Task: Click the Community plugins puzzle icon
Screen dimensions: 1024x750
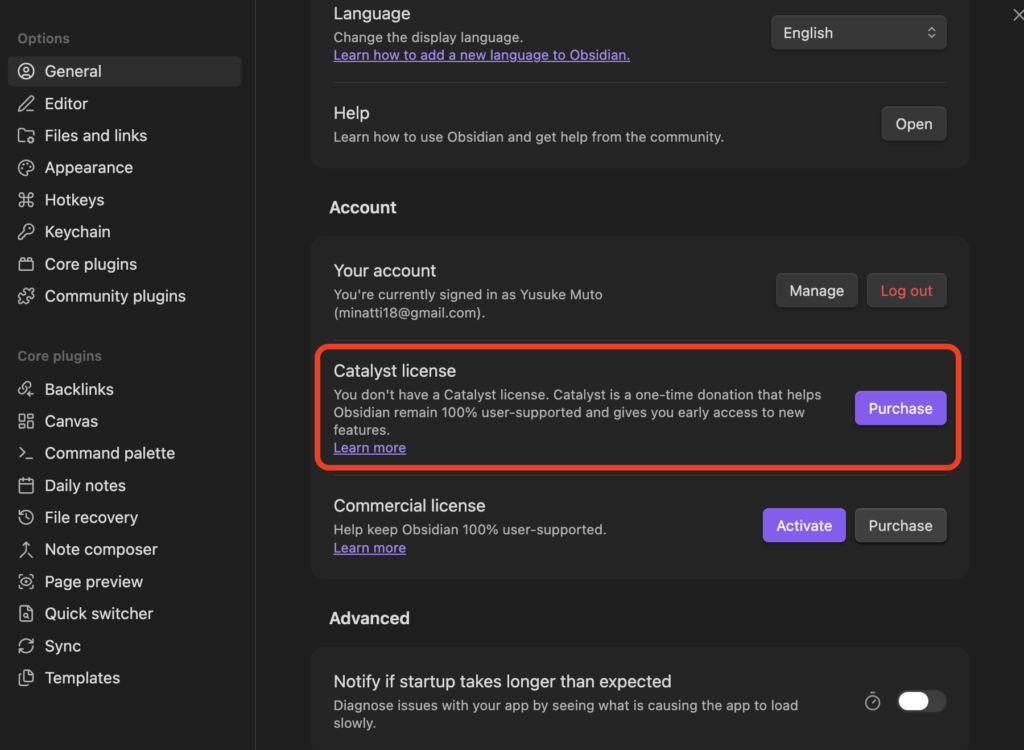Action: (x=26, y=296)
